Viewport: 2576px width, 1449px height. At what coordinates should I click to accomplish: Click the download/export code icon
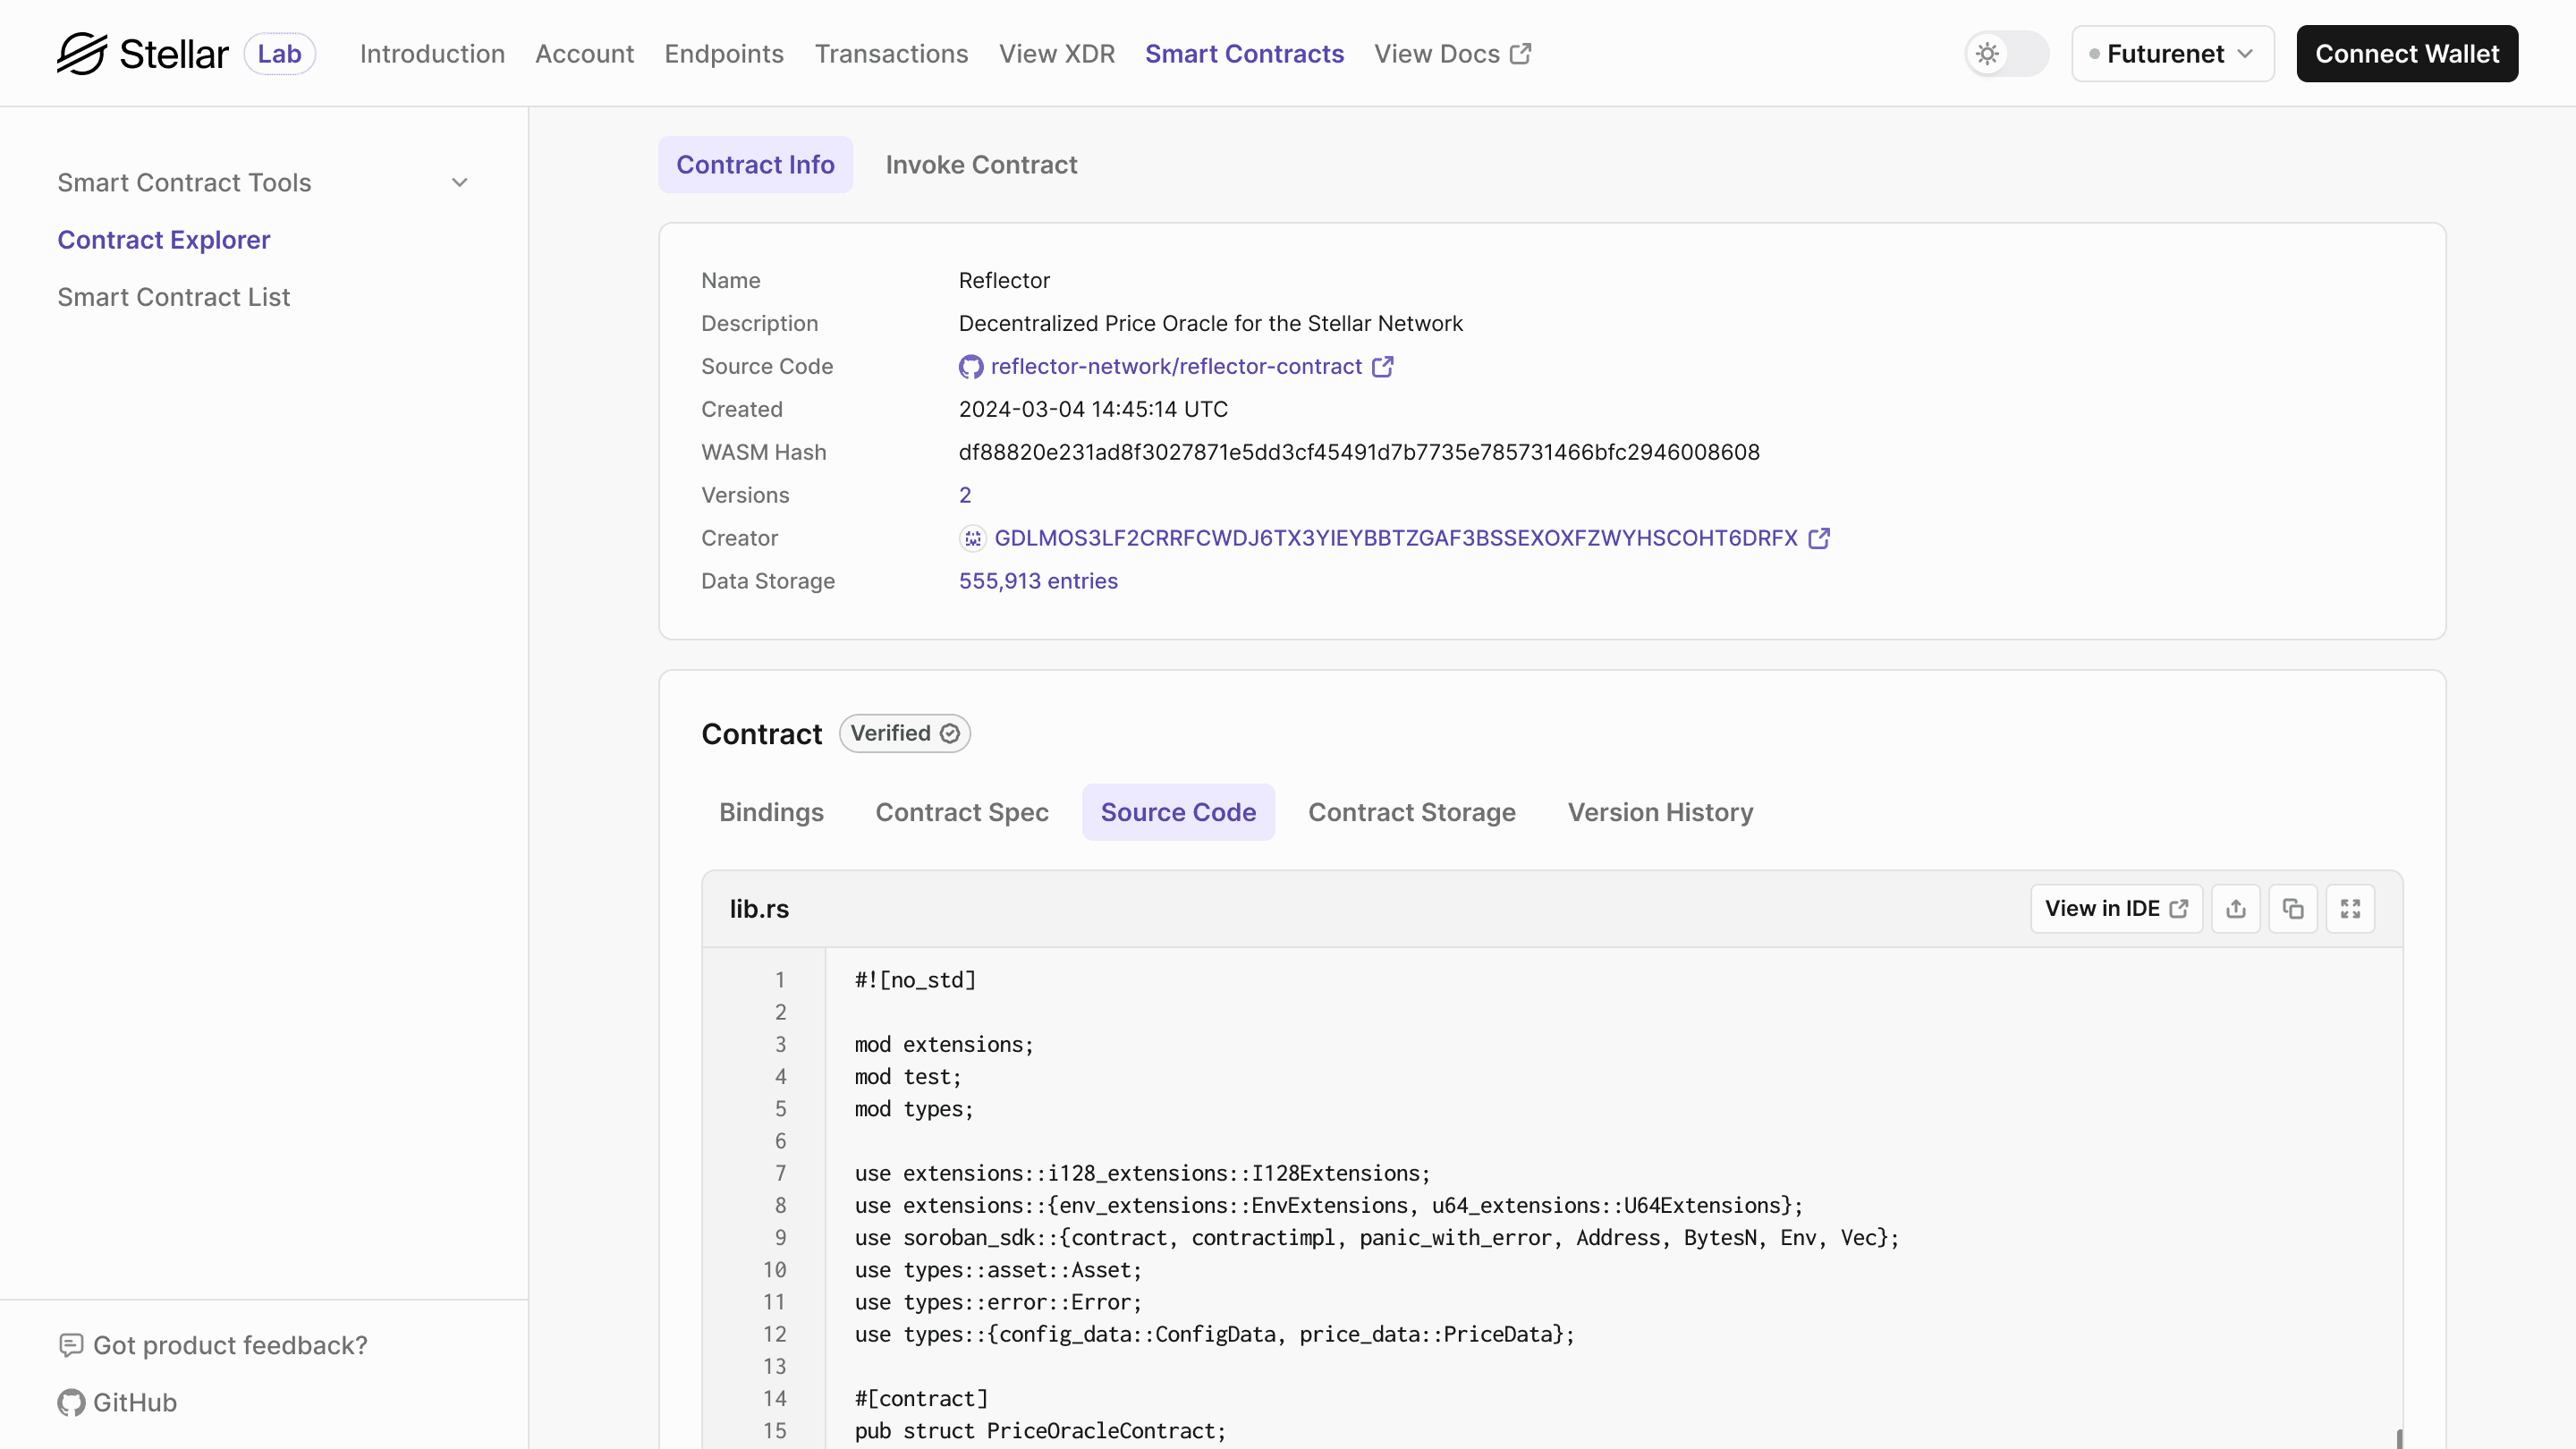coord(2236,909)
